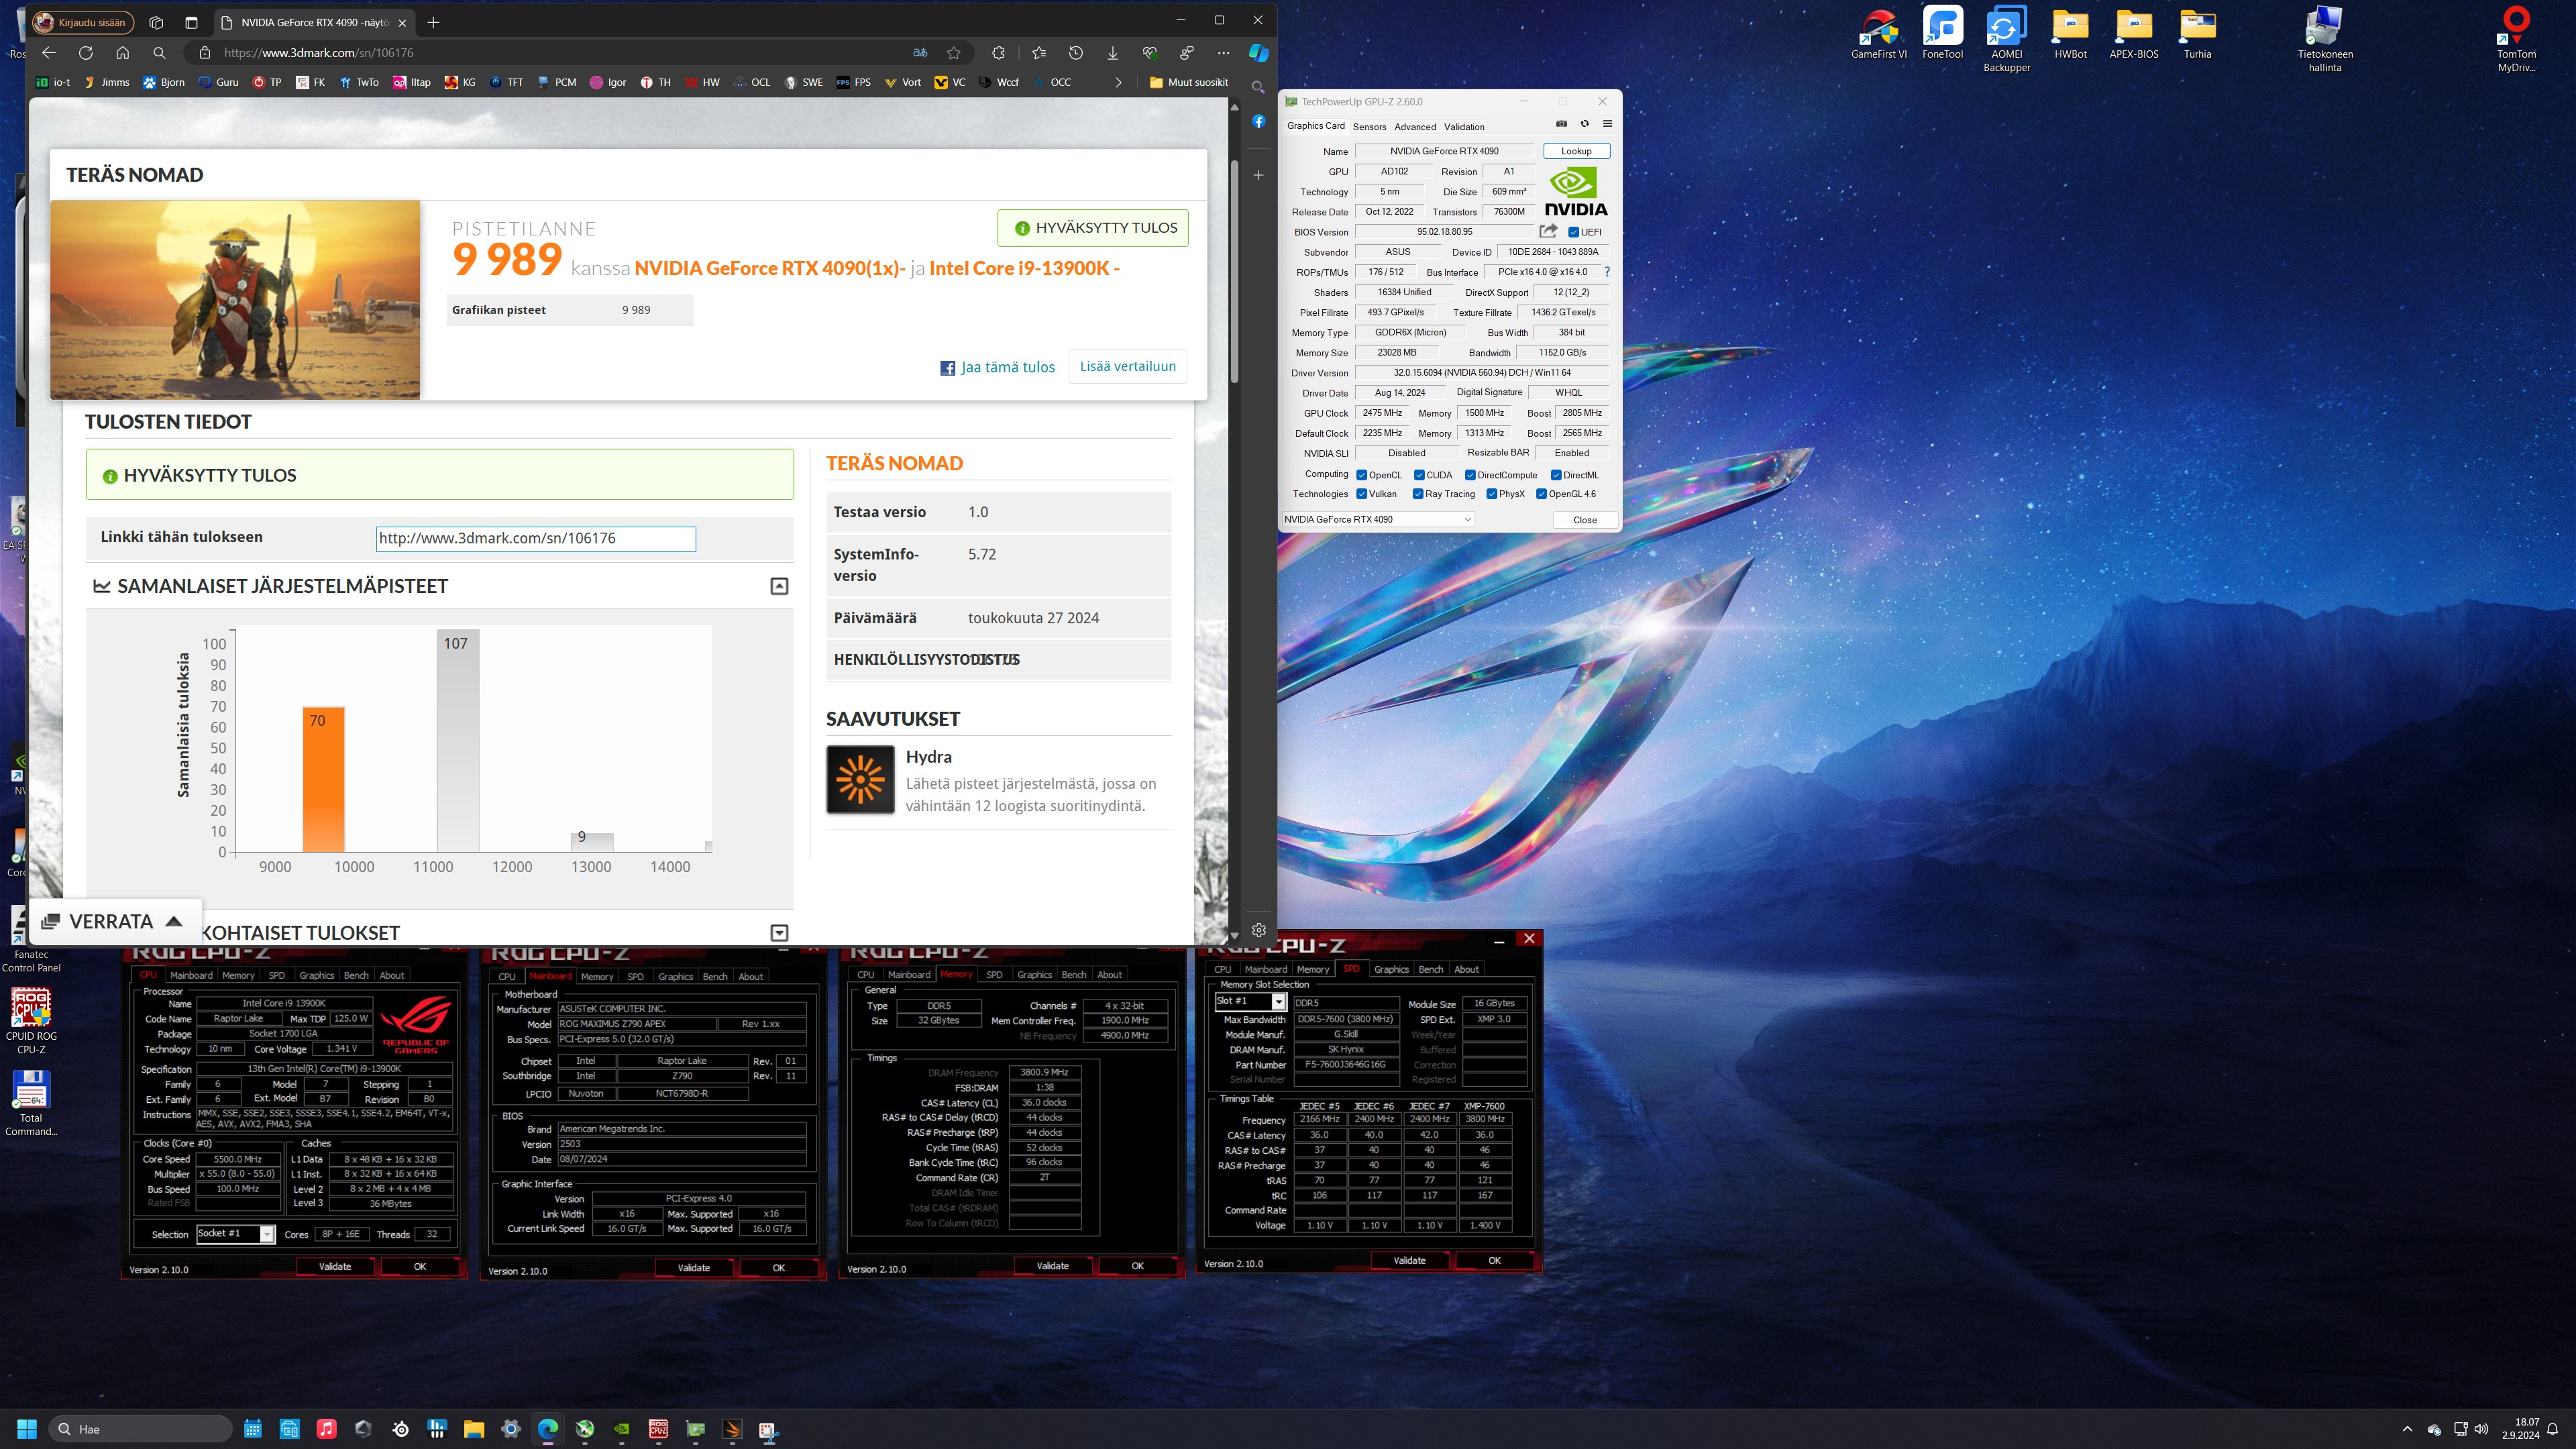Click the browser back arrow

49,53
